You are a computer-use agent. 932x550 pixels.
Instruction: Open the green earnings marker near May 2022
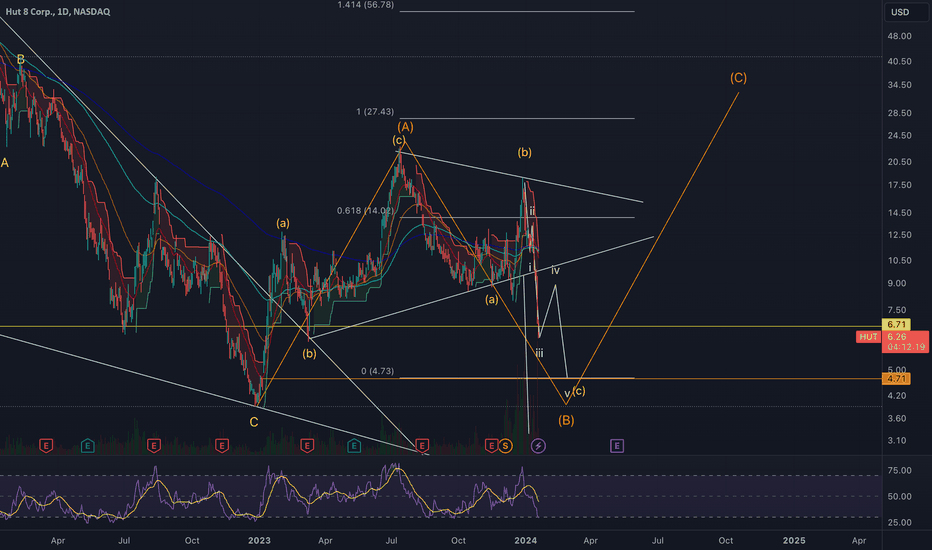[87, 445]
